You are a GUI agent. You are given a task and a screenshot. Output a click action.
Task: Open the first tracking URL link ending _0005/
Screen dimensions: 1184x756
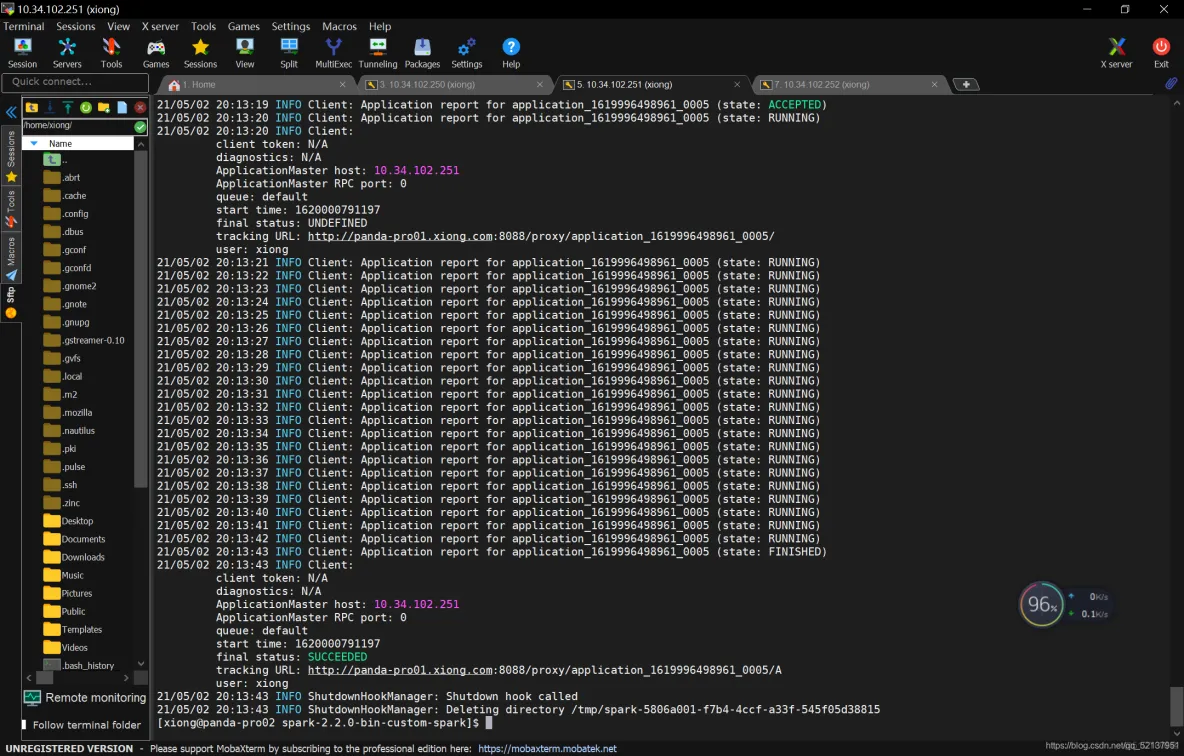point(541,236)
